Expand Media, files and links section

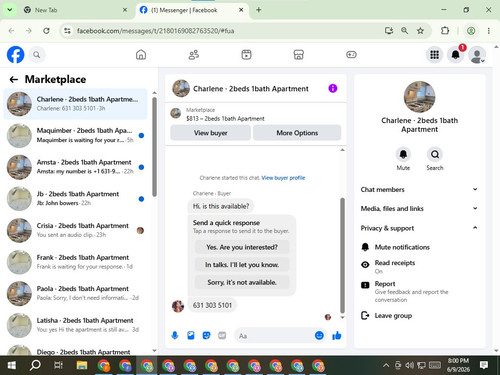(419, 209)
